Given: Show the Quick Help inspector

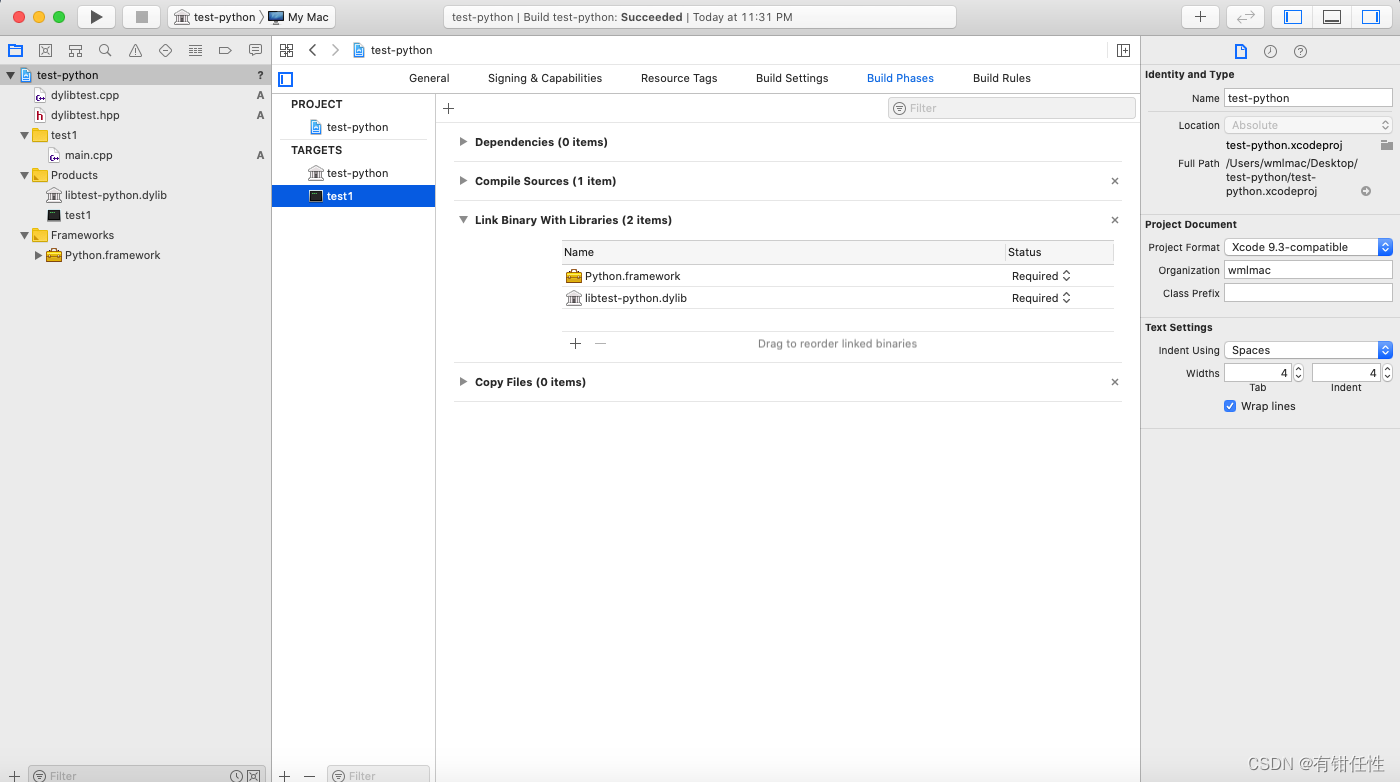Looking at the screenshot, I should [1300, 51].
